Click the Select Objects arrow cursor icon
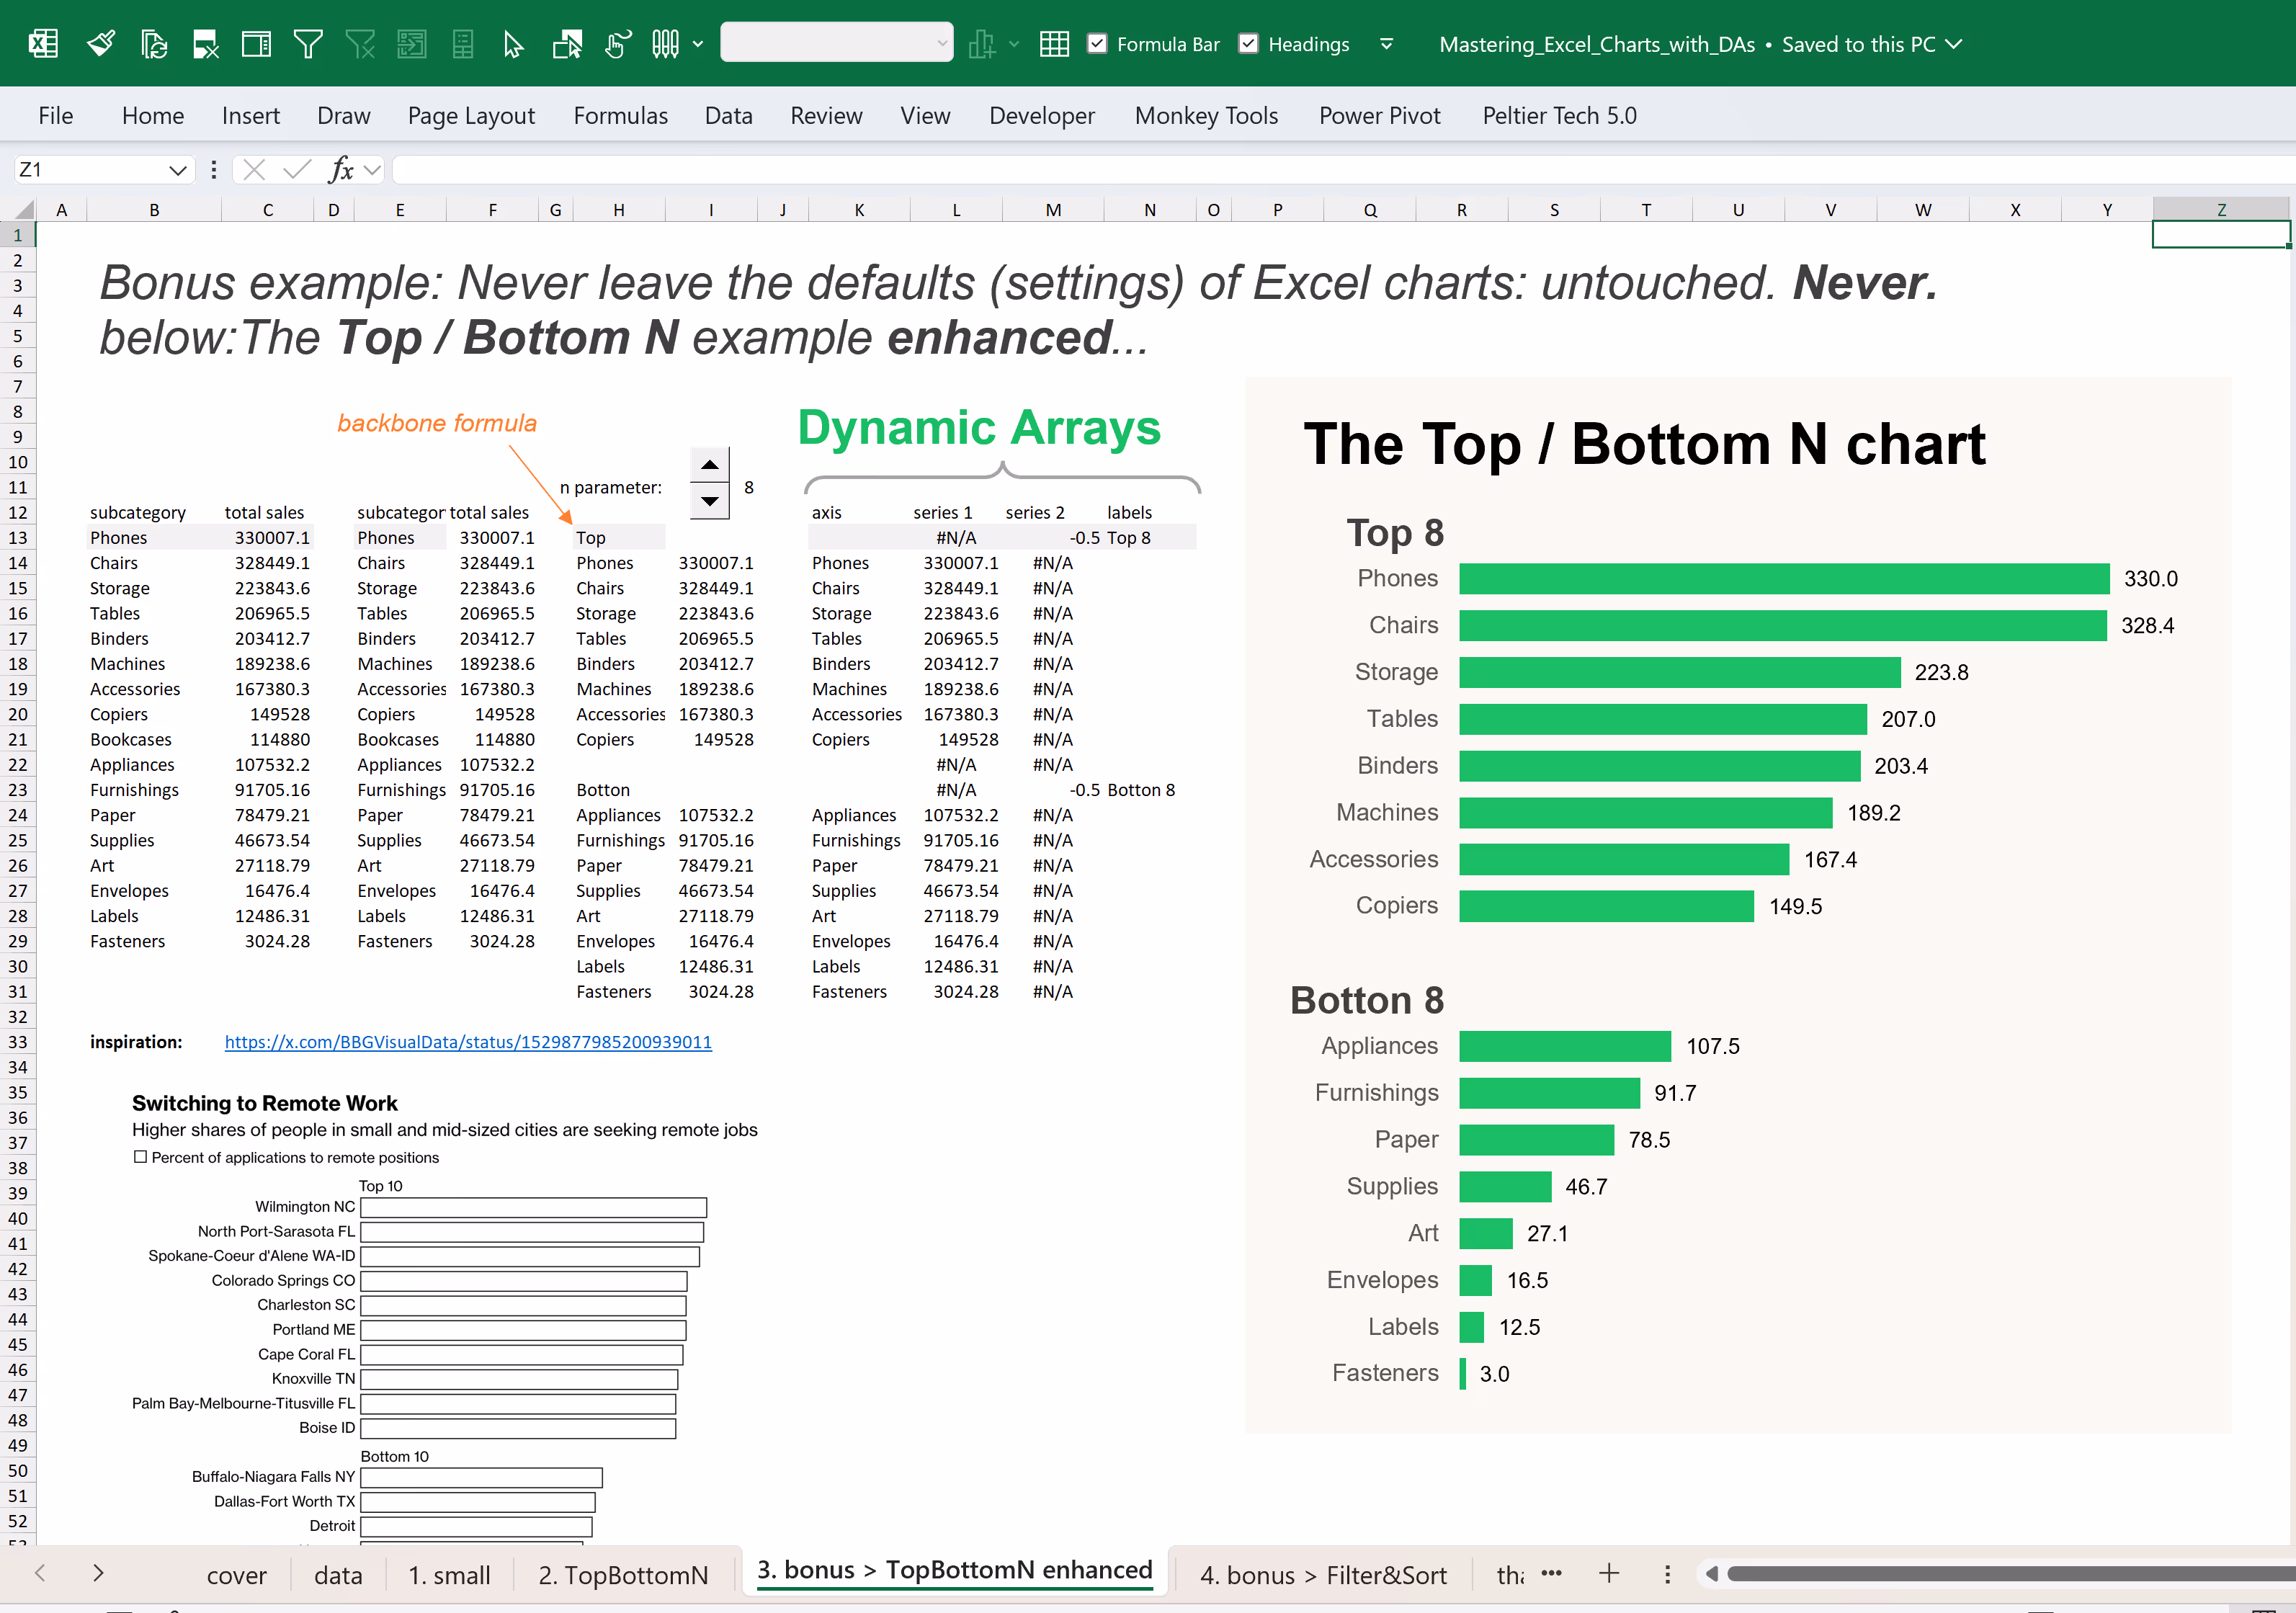The height and width of the screenshot is (1613, 2296). 513,44
